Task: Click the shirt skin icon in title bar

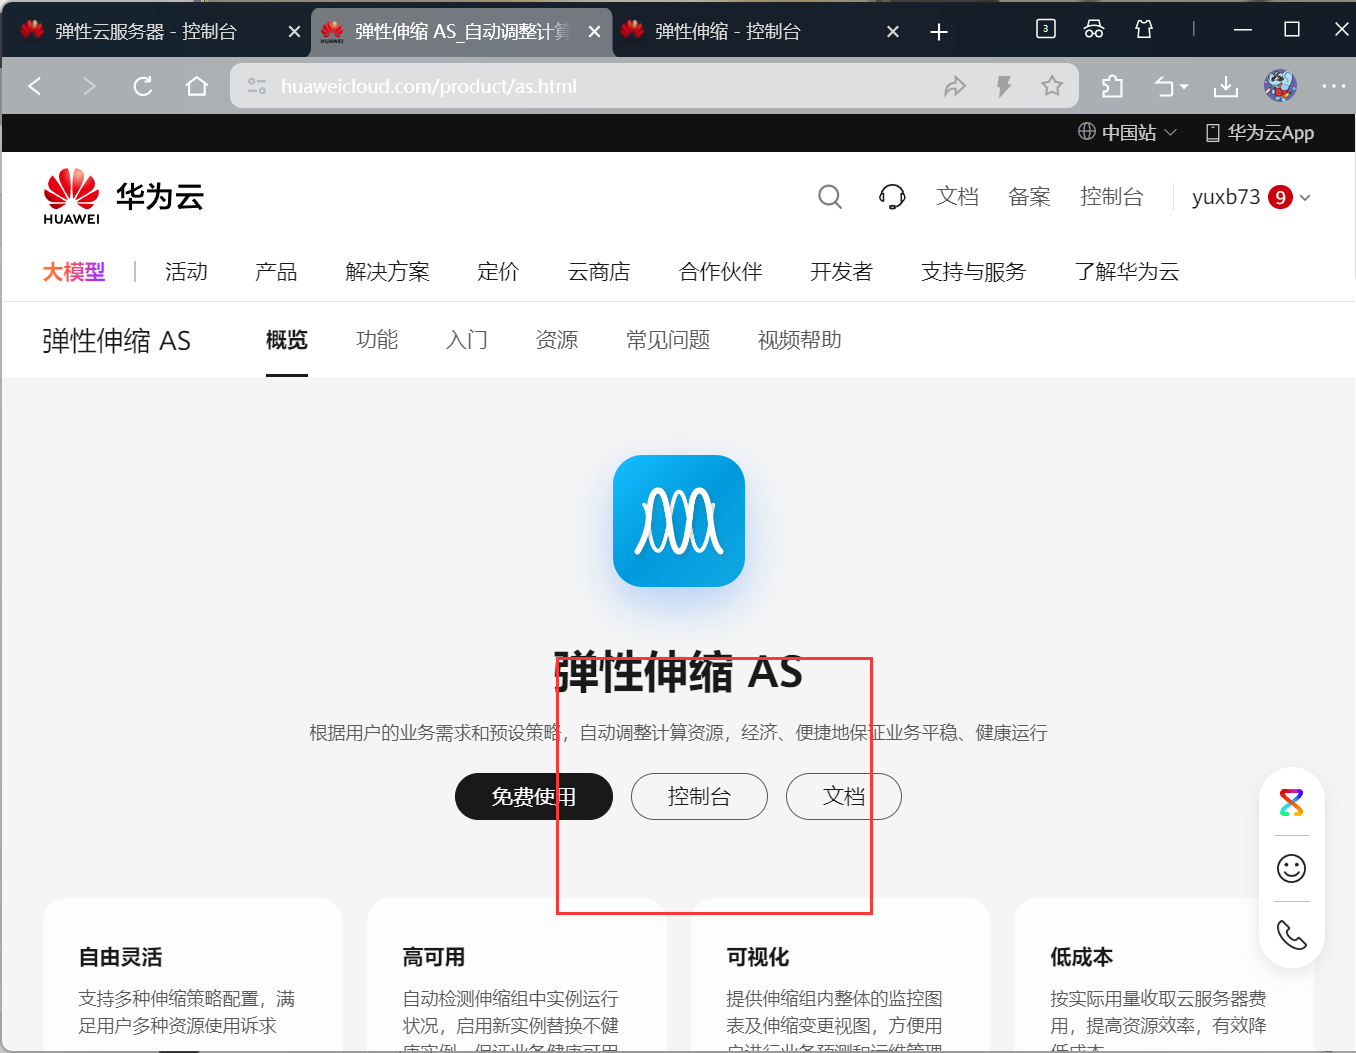Action: click(x=1144, y=29)
